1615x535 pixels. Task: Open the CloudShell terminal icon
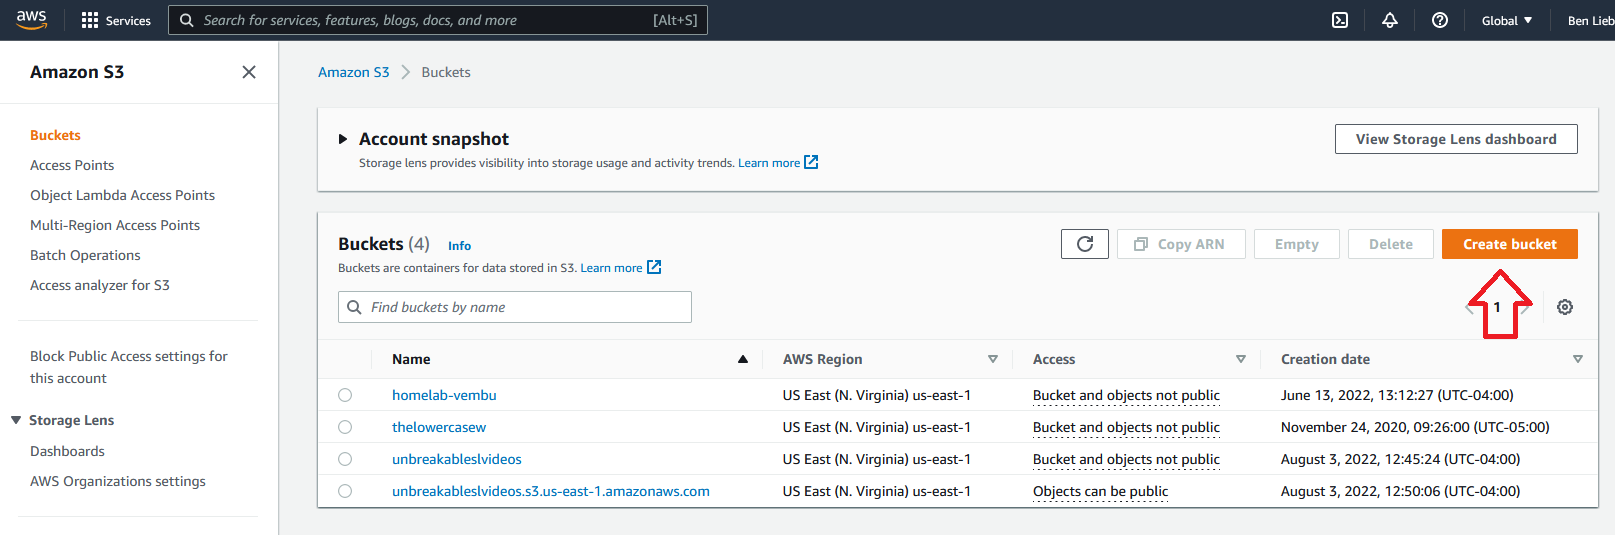pos(1340,20)
